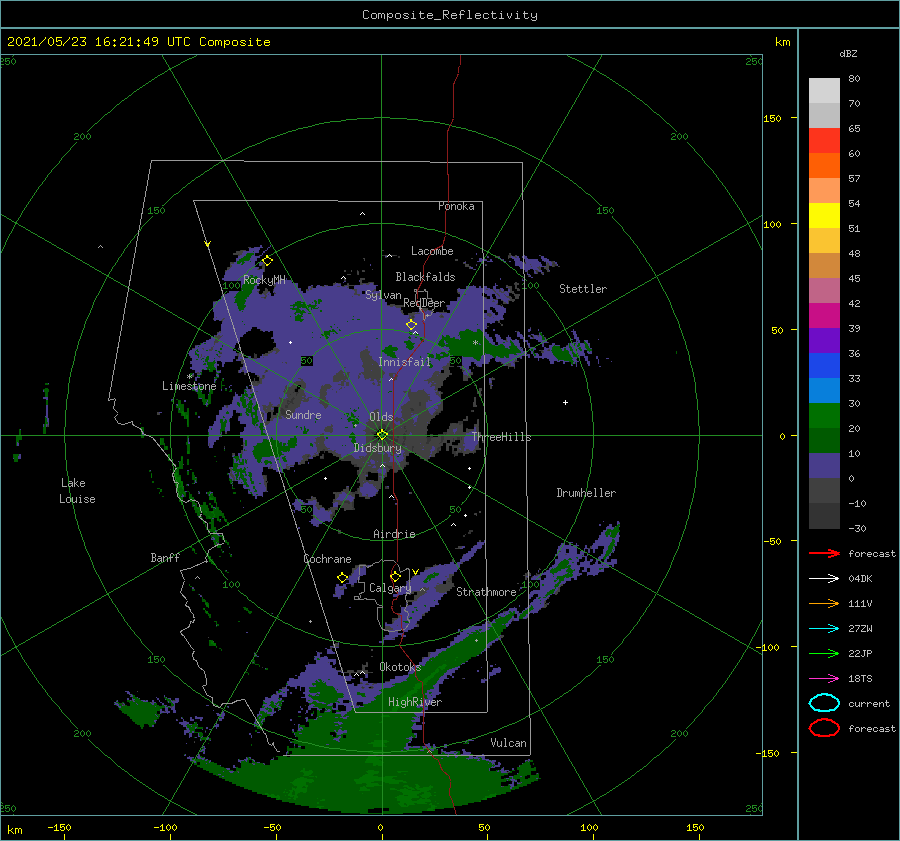Click the Blackfalds town label
Screen dimensions: 900x841
(425, 277)
